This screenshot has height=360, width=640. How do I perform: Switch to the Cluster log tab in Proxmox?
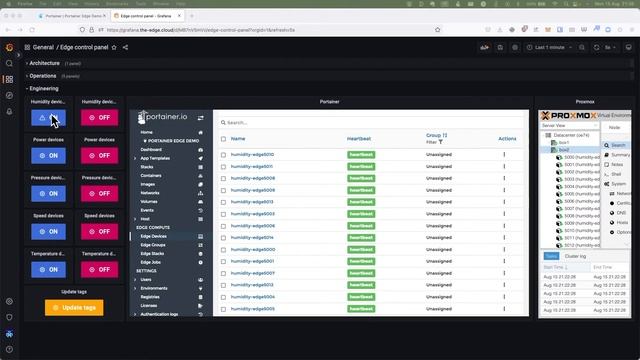point(575,256)
